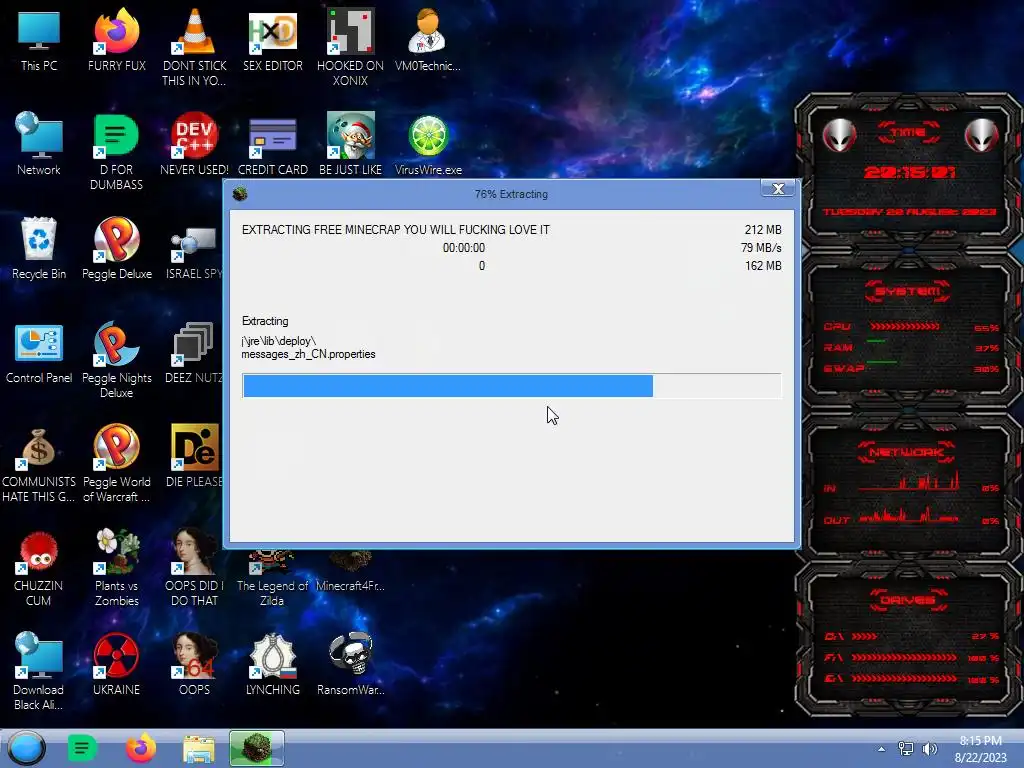This screenshot has height=768, width=1024.
Task: Select the Peggle Deluxe shortcut
Action: pyautogui.click(x=116, y=248)
